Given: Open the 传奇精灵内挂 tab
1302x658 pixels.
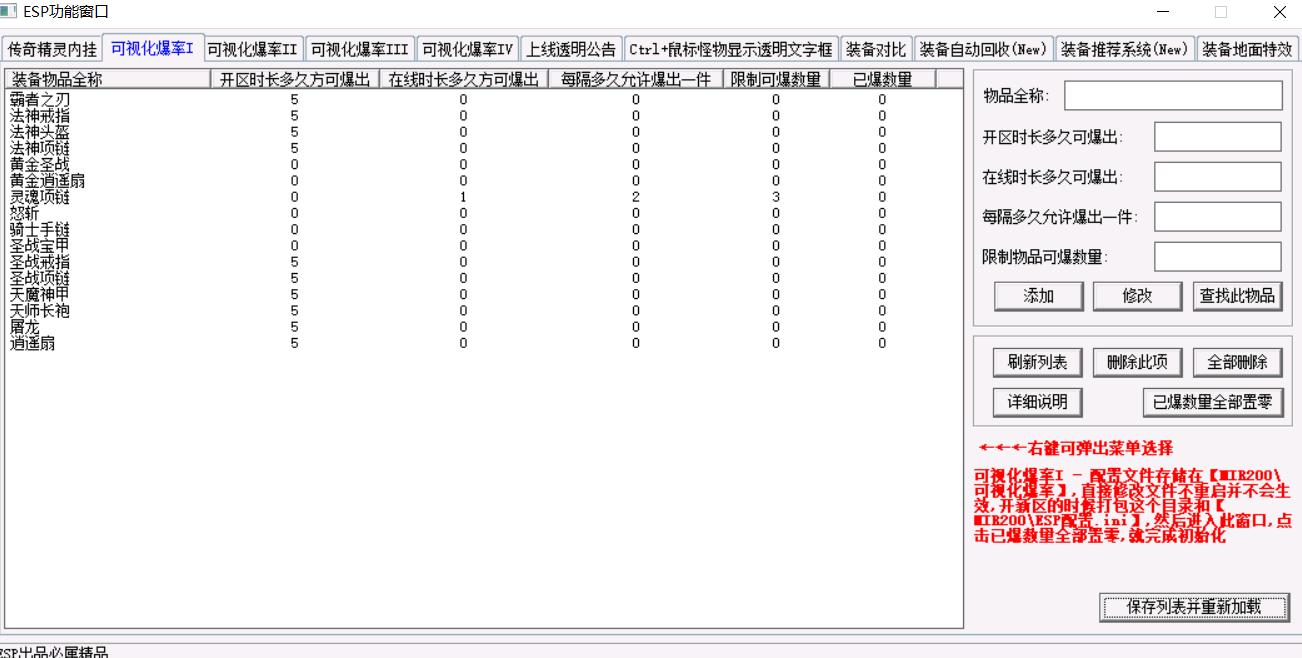Looking at the screenshot, I should click(x=52, y=49).
